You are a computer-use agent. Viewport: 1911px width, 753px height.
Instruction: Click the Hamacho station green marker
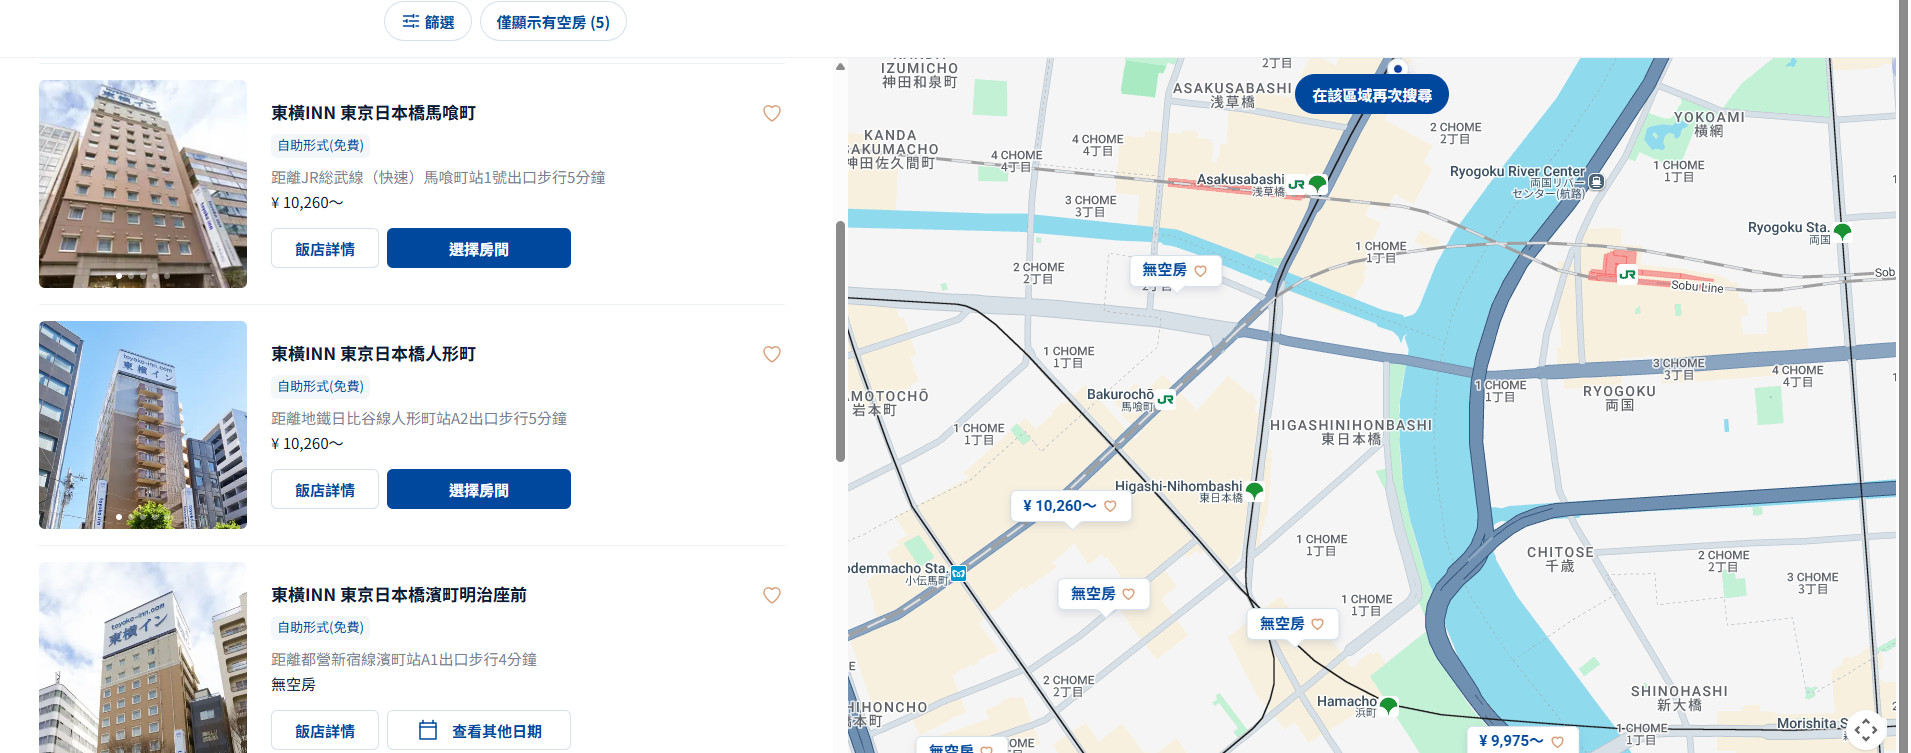pos(1388,705)
